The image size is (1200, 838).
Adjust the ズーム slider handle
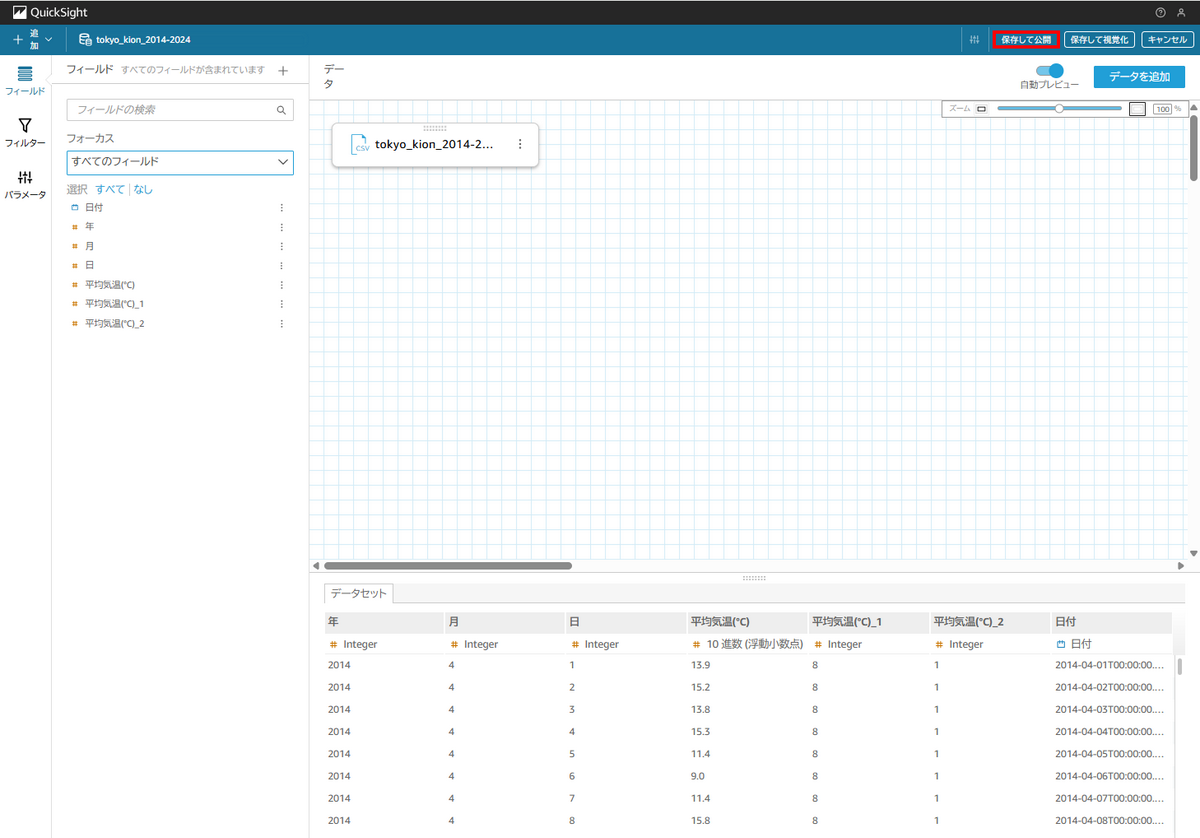[1059, 108]
